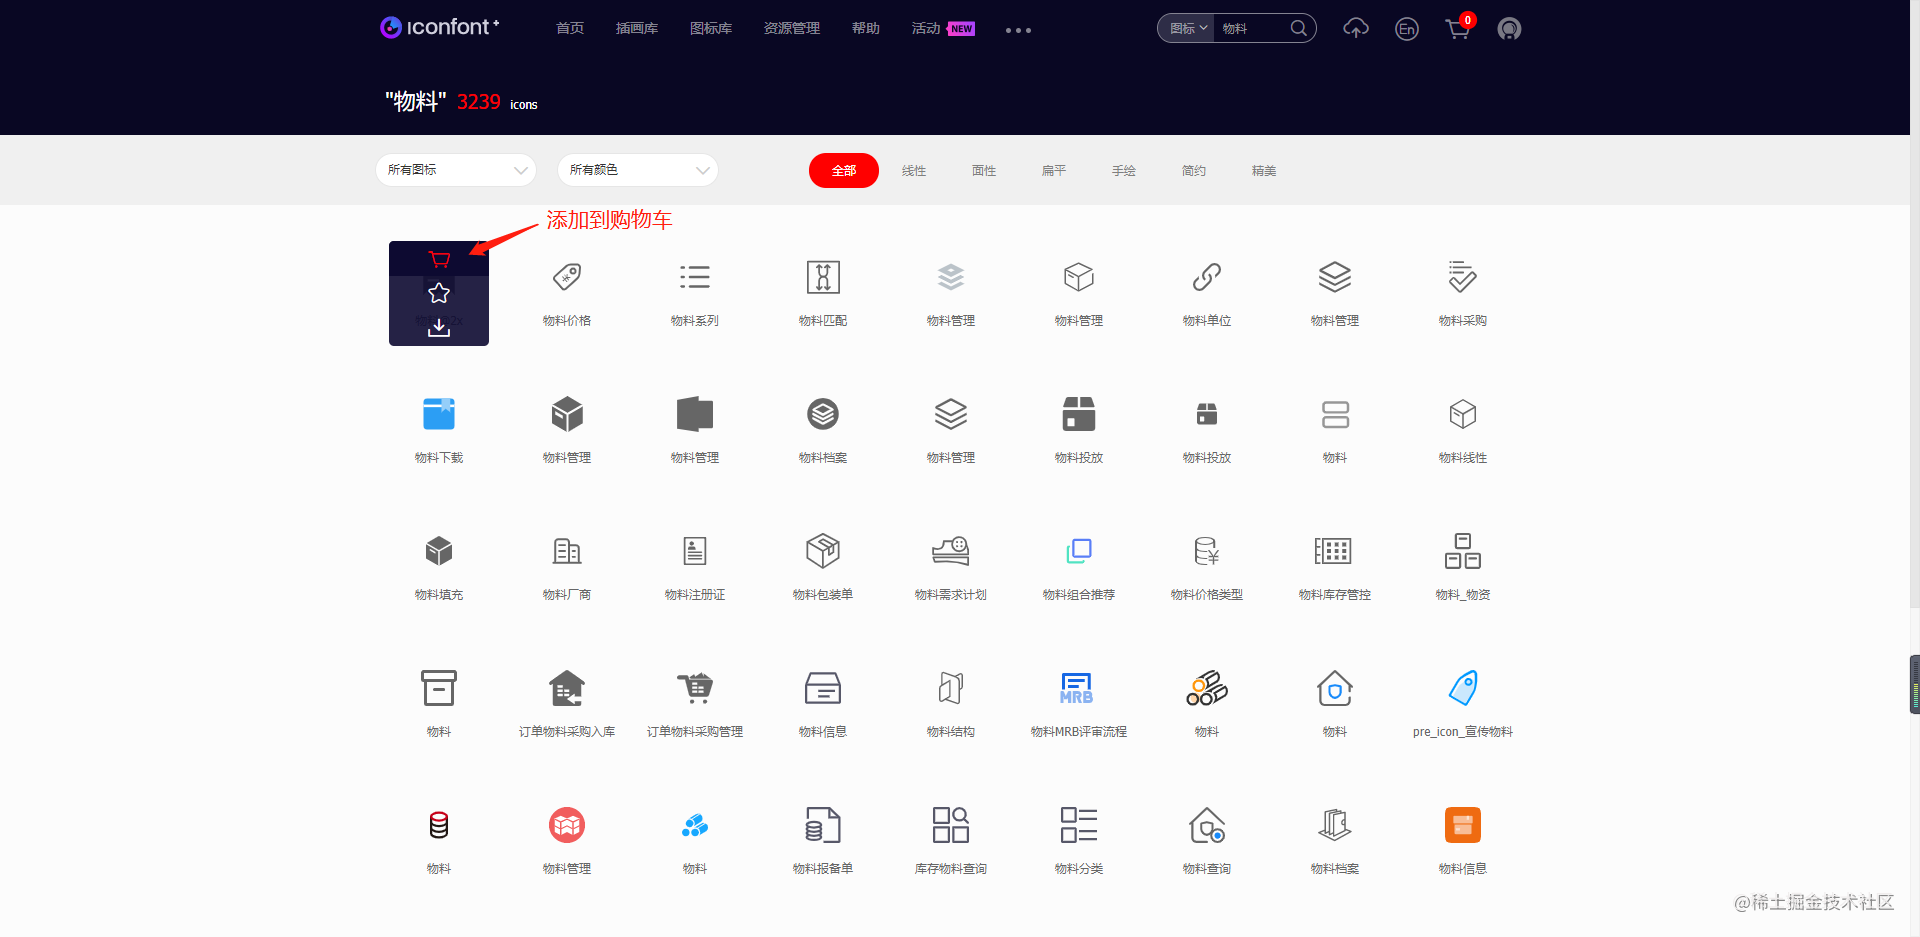Filter icons by 线性 style
The height and width of the screenshot is (937, 1920).
[x=913, y=170]
